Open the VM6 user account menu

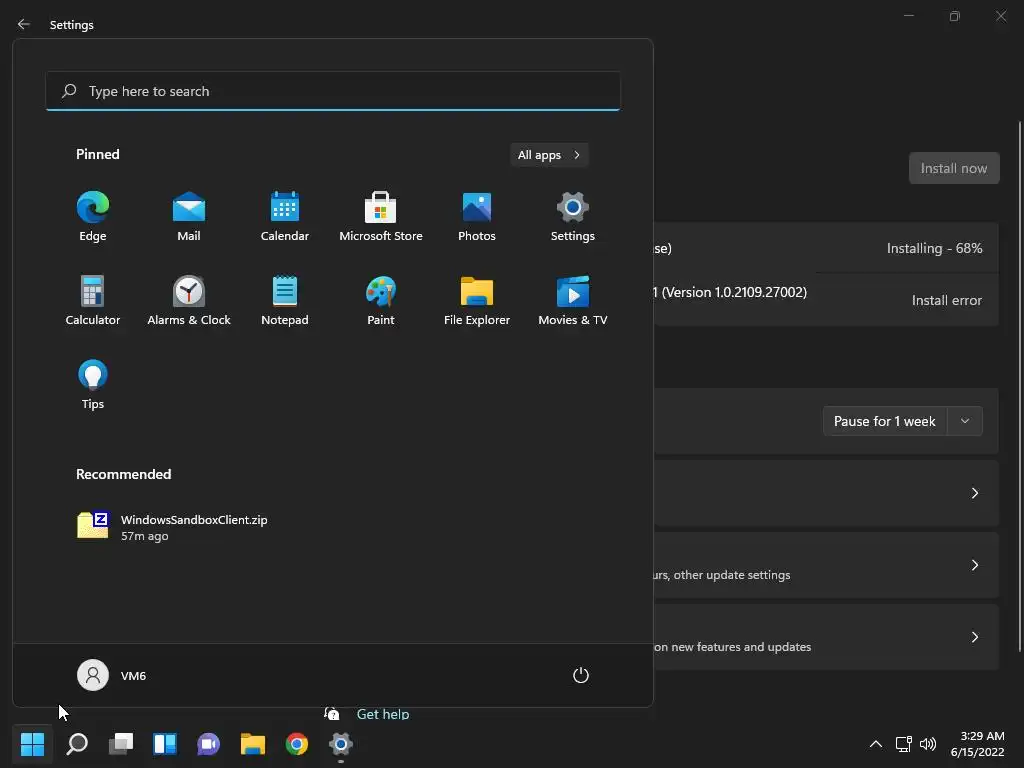(x=112, y=675)
